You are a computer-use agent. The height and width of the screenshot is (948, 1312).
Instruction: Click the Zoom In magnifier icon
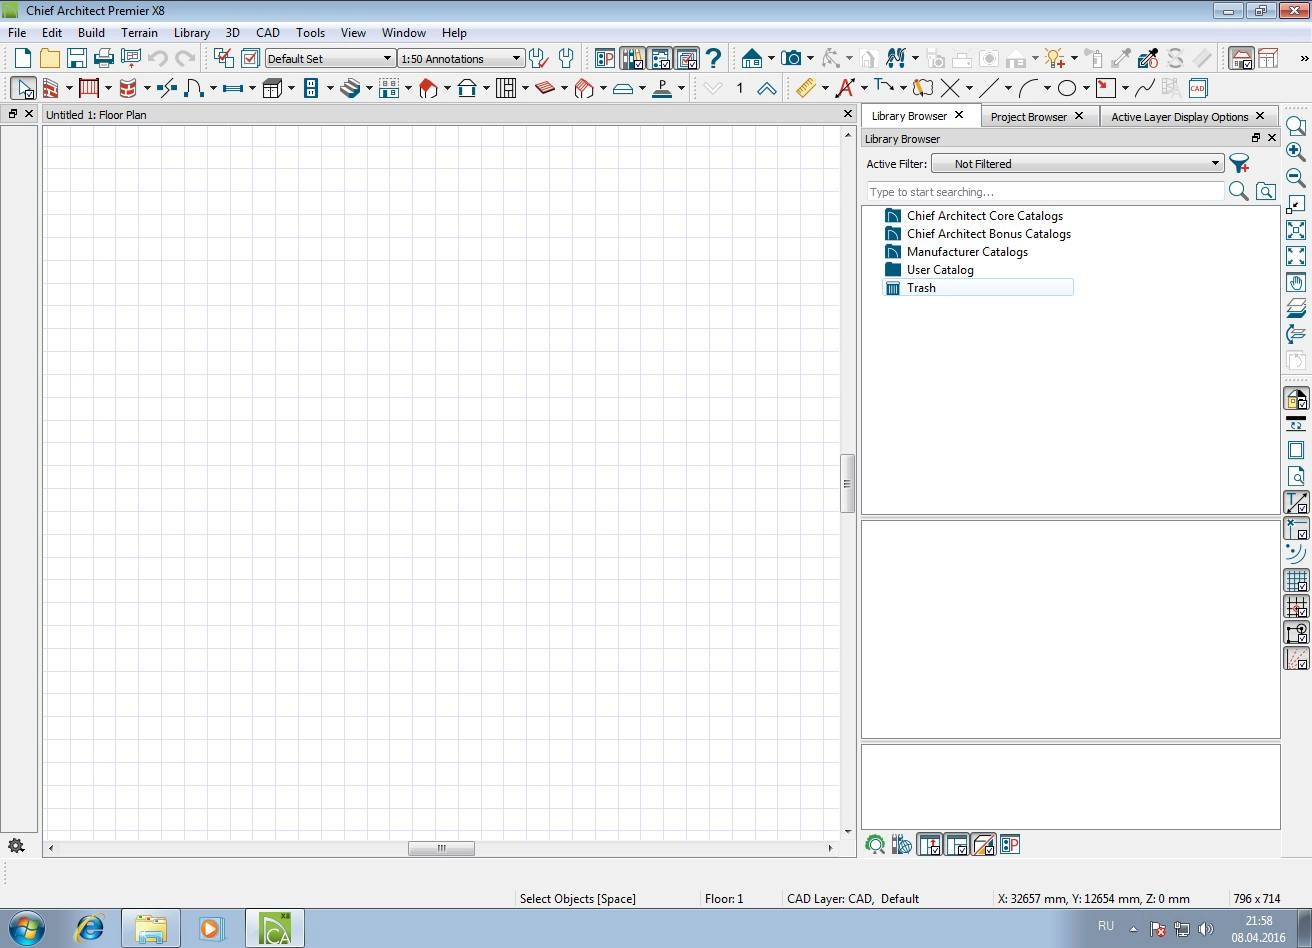pos(1296,152)
